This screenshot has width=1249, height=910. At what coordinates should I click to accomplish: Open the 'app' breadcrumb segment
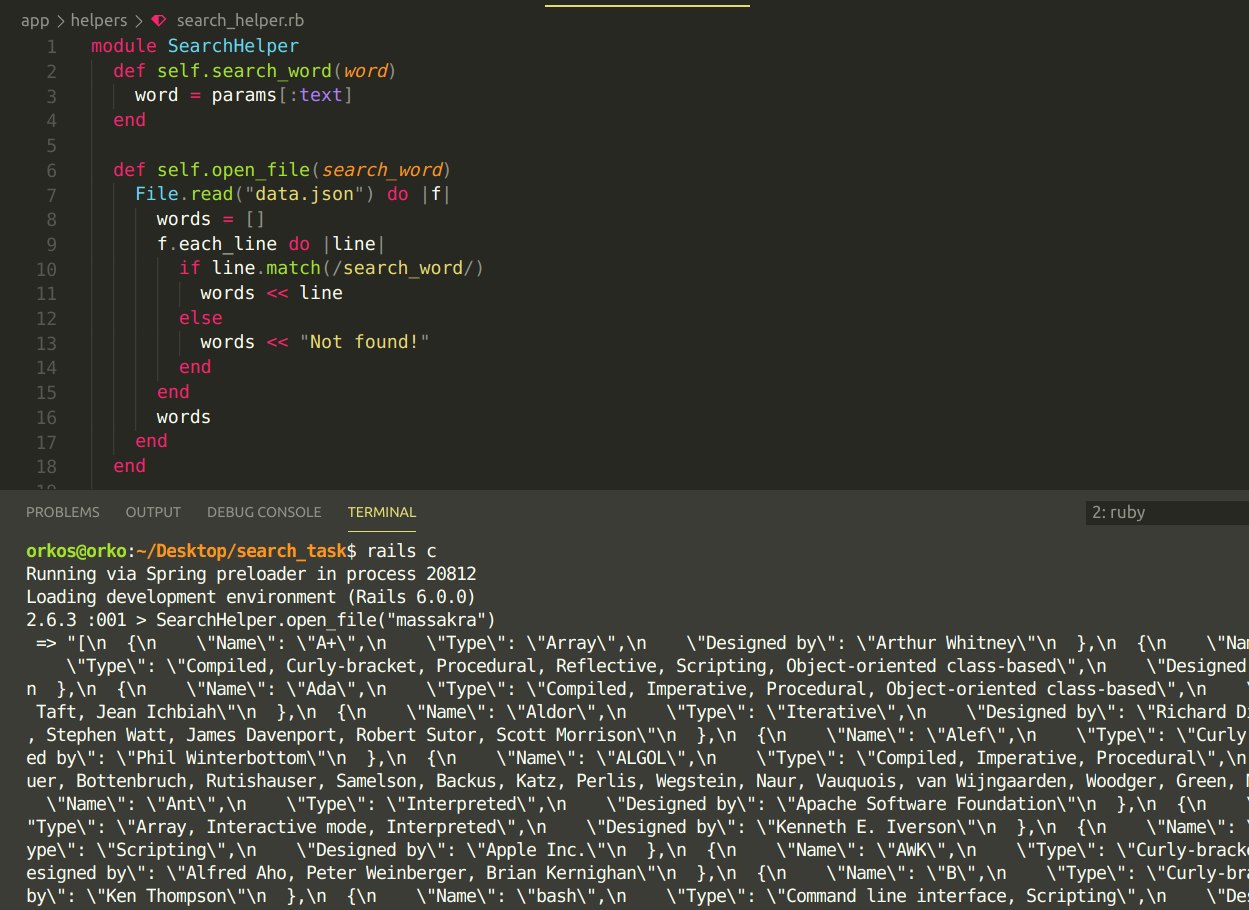(x=37, y=20)
